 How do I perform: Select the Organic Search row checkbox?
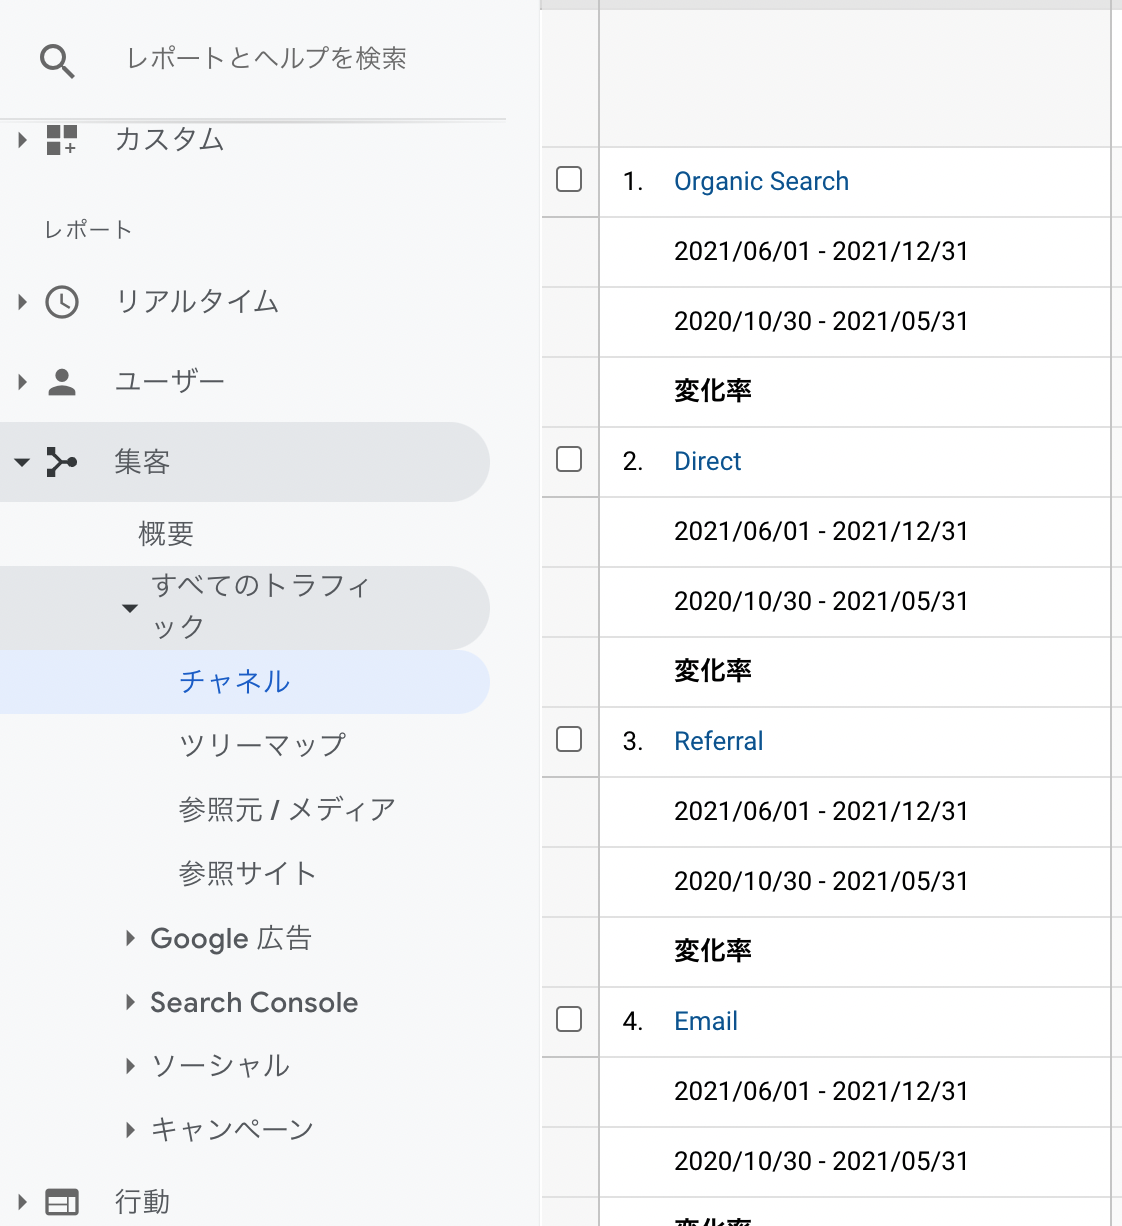[x=569, y=179]
